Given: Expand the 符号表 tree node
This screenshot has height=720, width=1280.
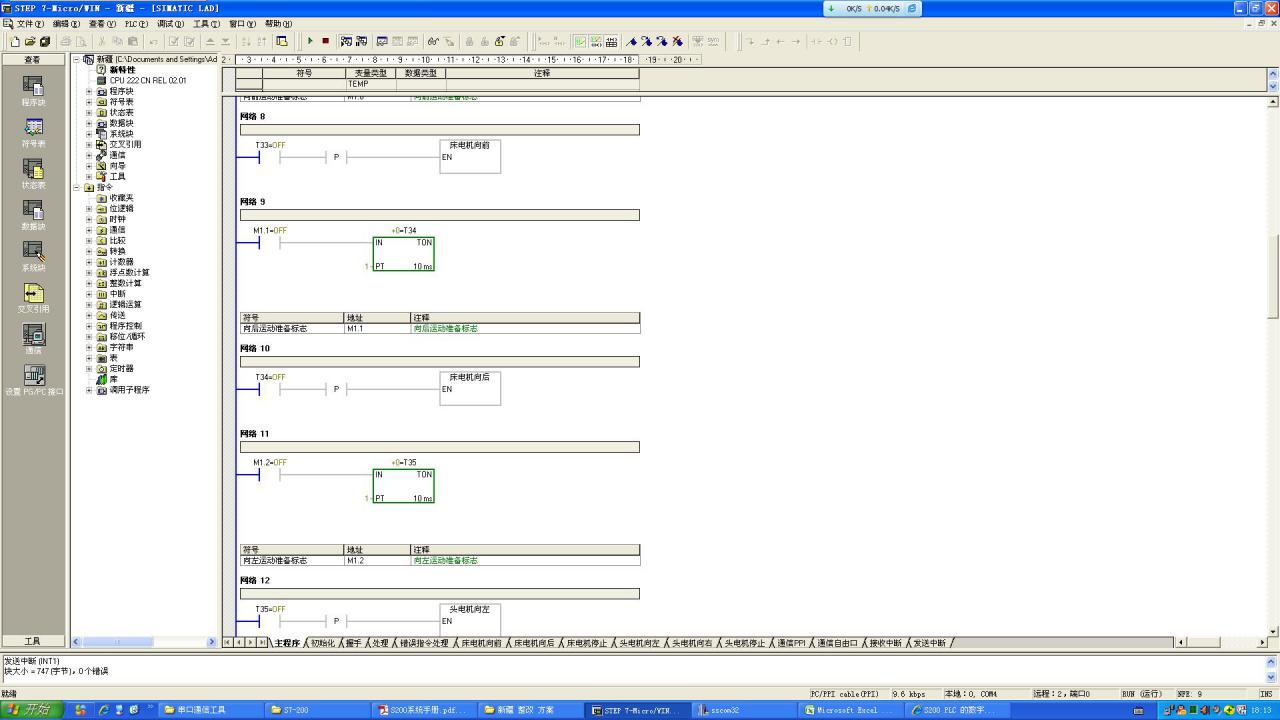Looking at the screenshot, I should [89, 102].
